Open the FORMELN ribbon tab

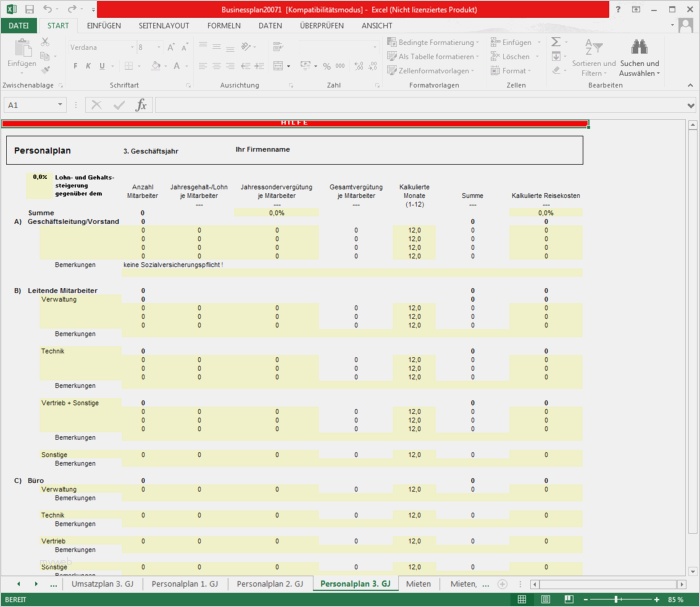223,25
